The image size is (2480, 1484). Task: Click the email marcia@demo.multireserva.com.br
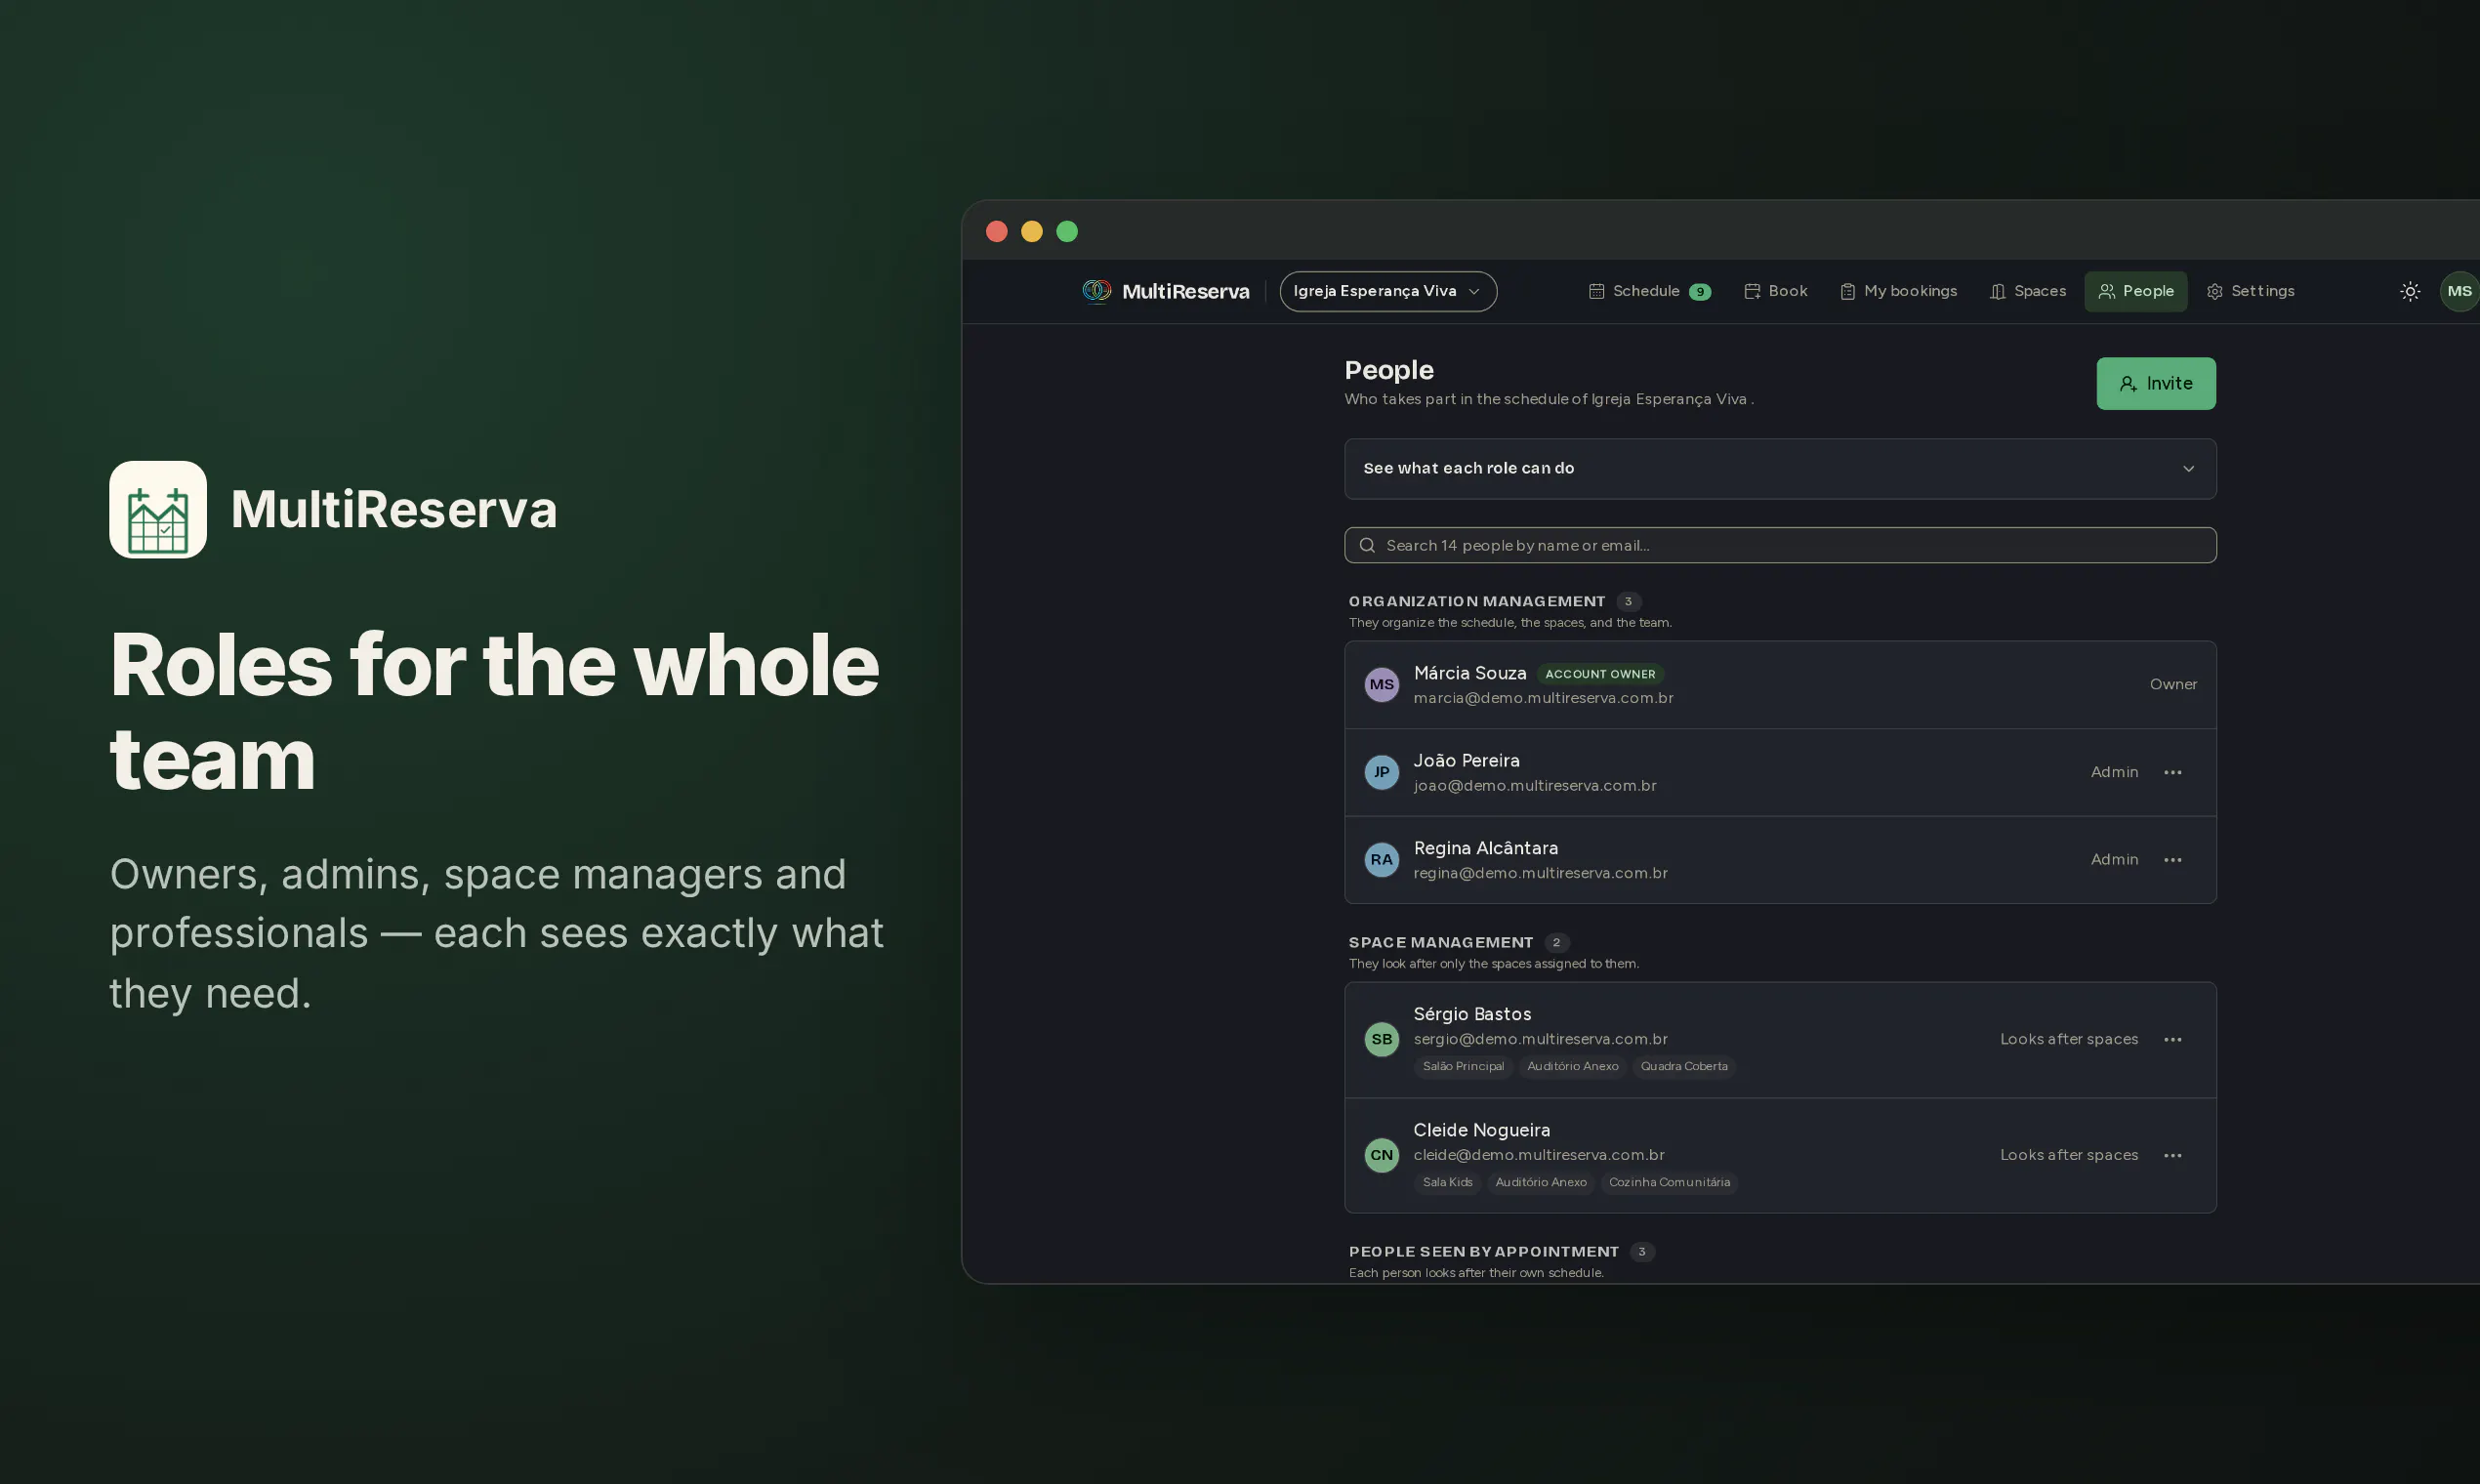[1542, 698]
